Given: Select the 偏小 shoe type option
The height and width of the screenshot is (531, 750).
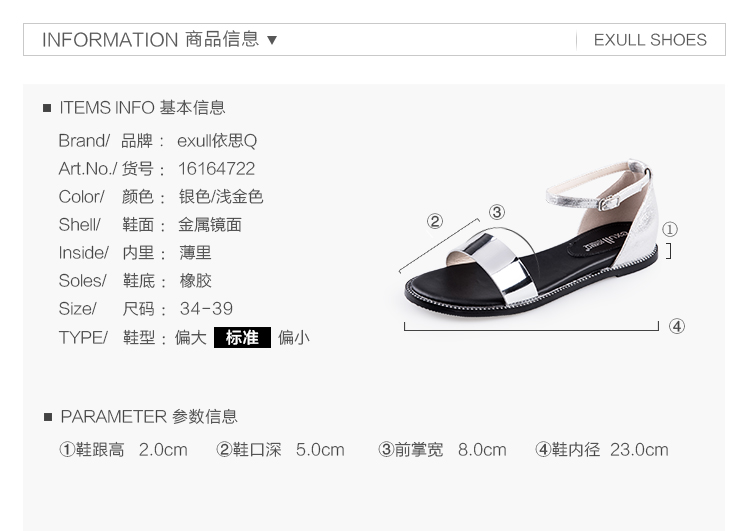Looking at the screenshot, I should 294,338.
